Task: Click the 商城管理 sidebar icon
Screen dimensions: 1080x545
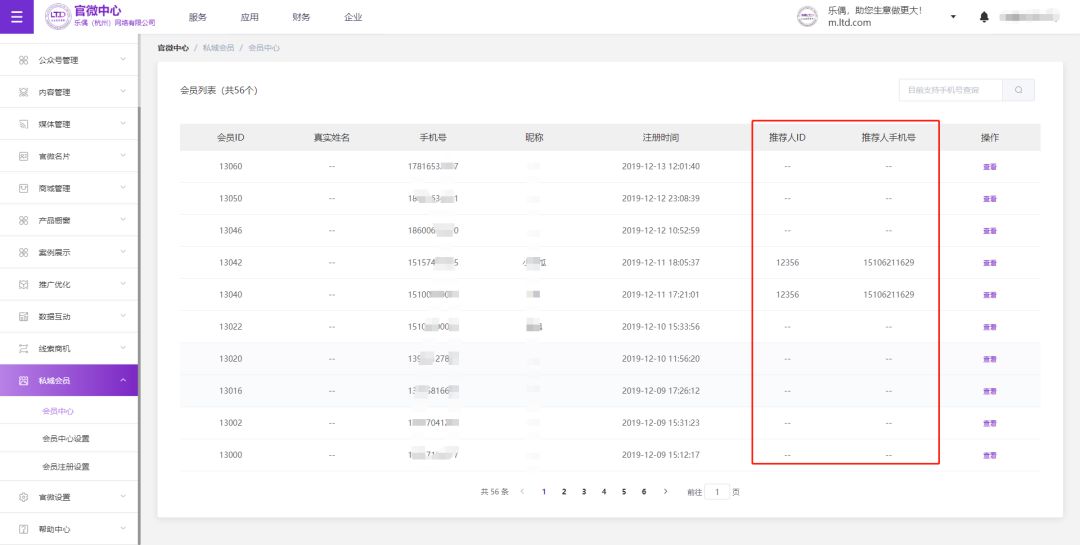Action: click(24, 188)
